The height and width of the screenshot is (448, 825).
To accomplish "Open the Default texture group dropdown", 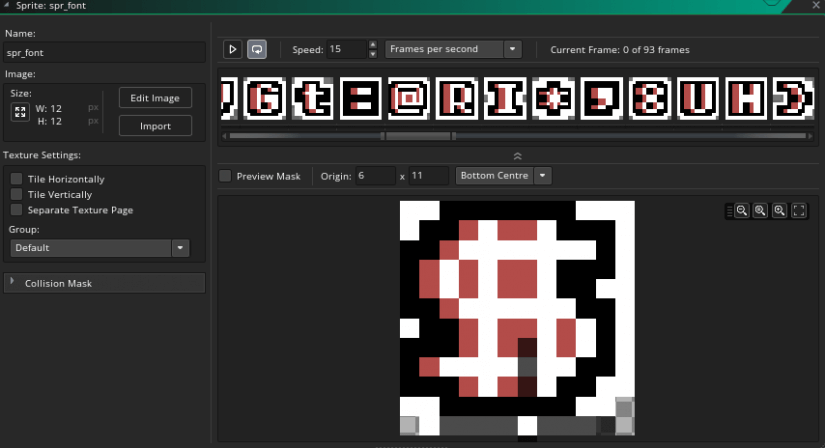I will (100, 248).
